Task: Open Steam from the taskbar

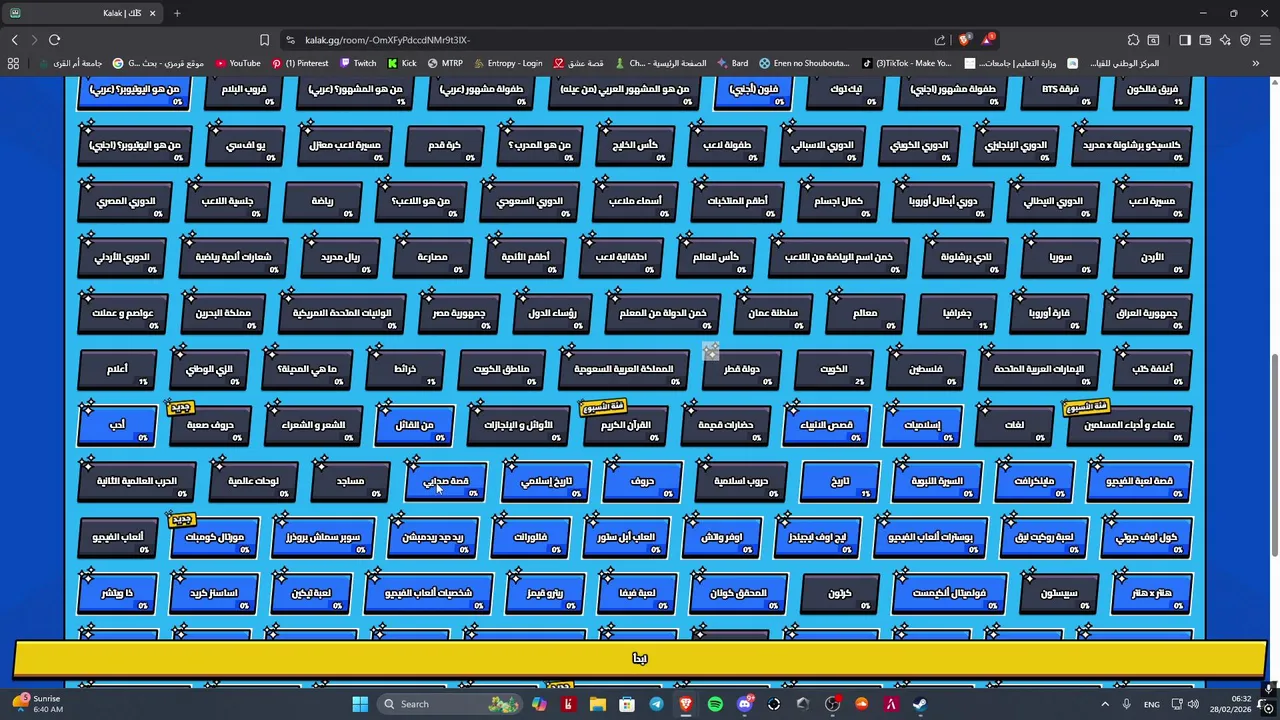Action: tap(920, 704)
